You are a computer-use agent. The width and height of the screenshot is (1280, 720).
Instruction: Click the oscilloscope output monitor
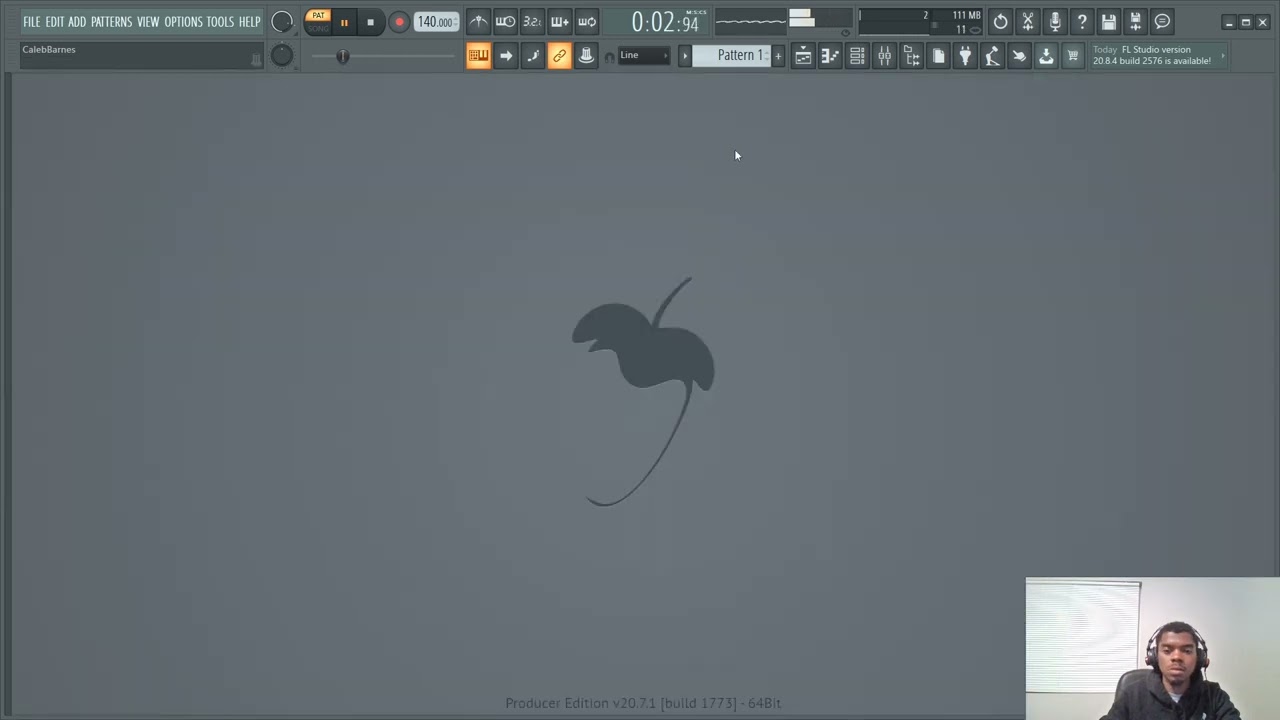pyautogui.click(x=750, y=21)
